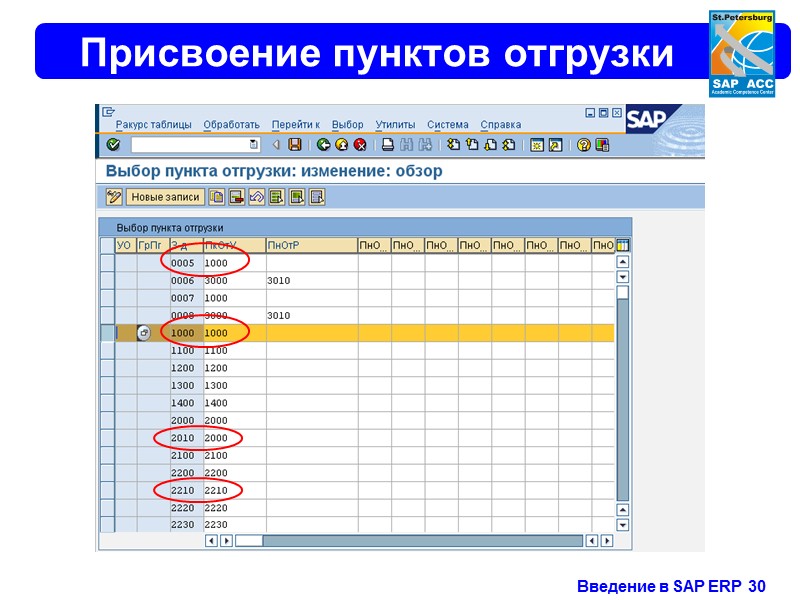
Task: Click the Customize Local Layout icon
Action: pos(602,145)
